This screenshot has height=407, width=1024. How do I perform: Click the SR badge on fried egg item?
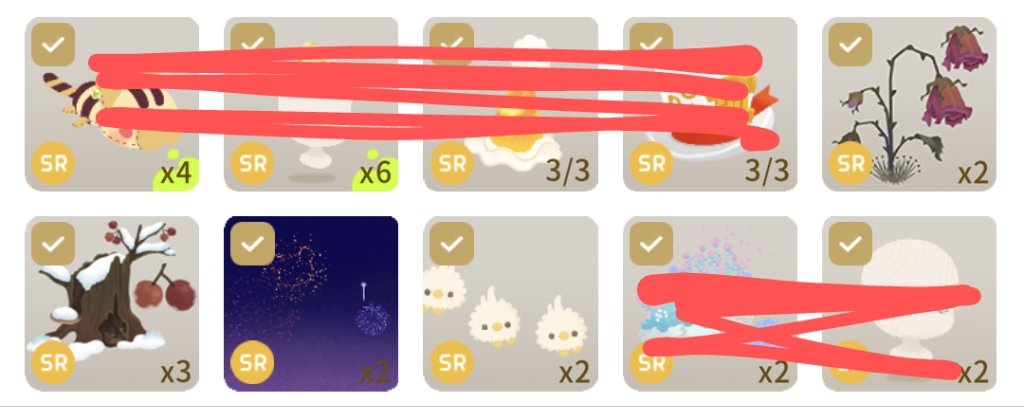452,163
